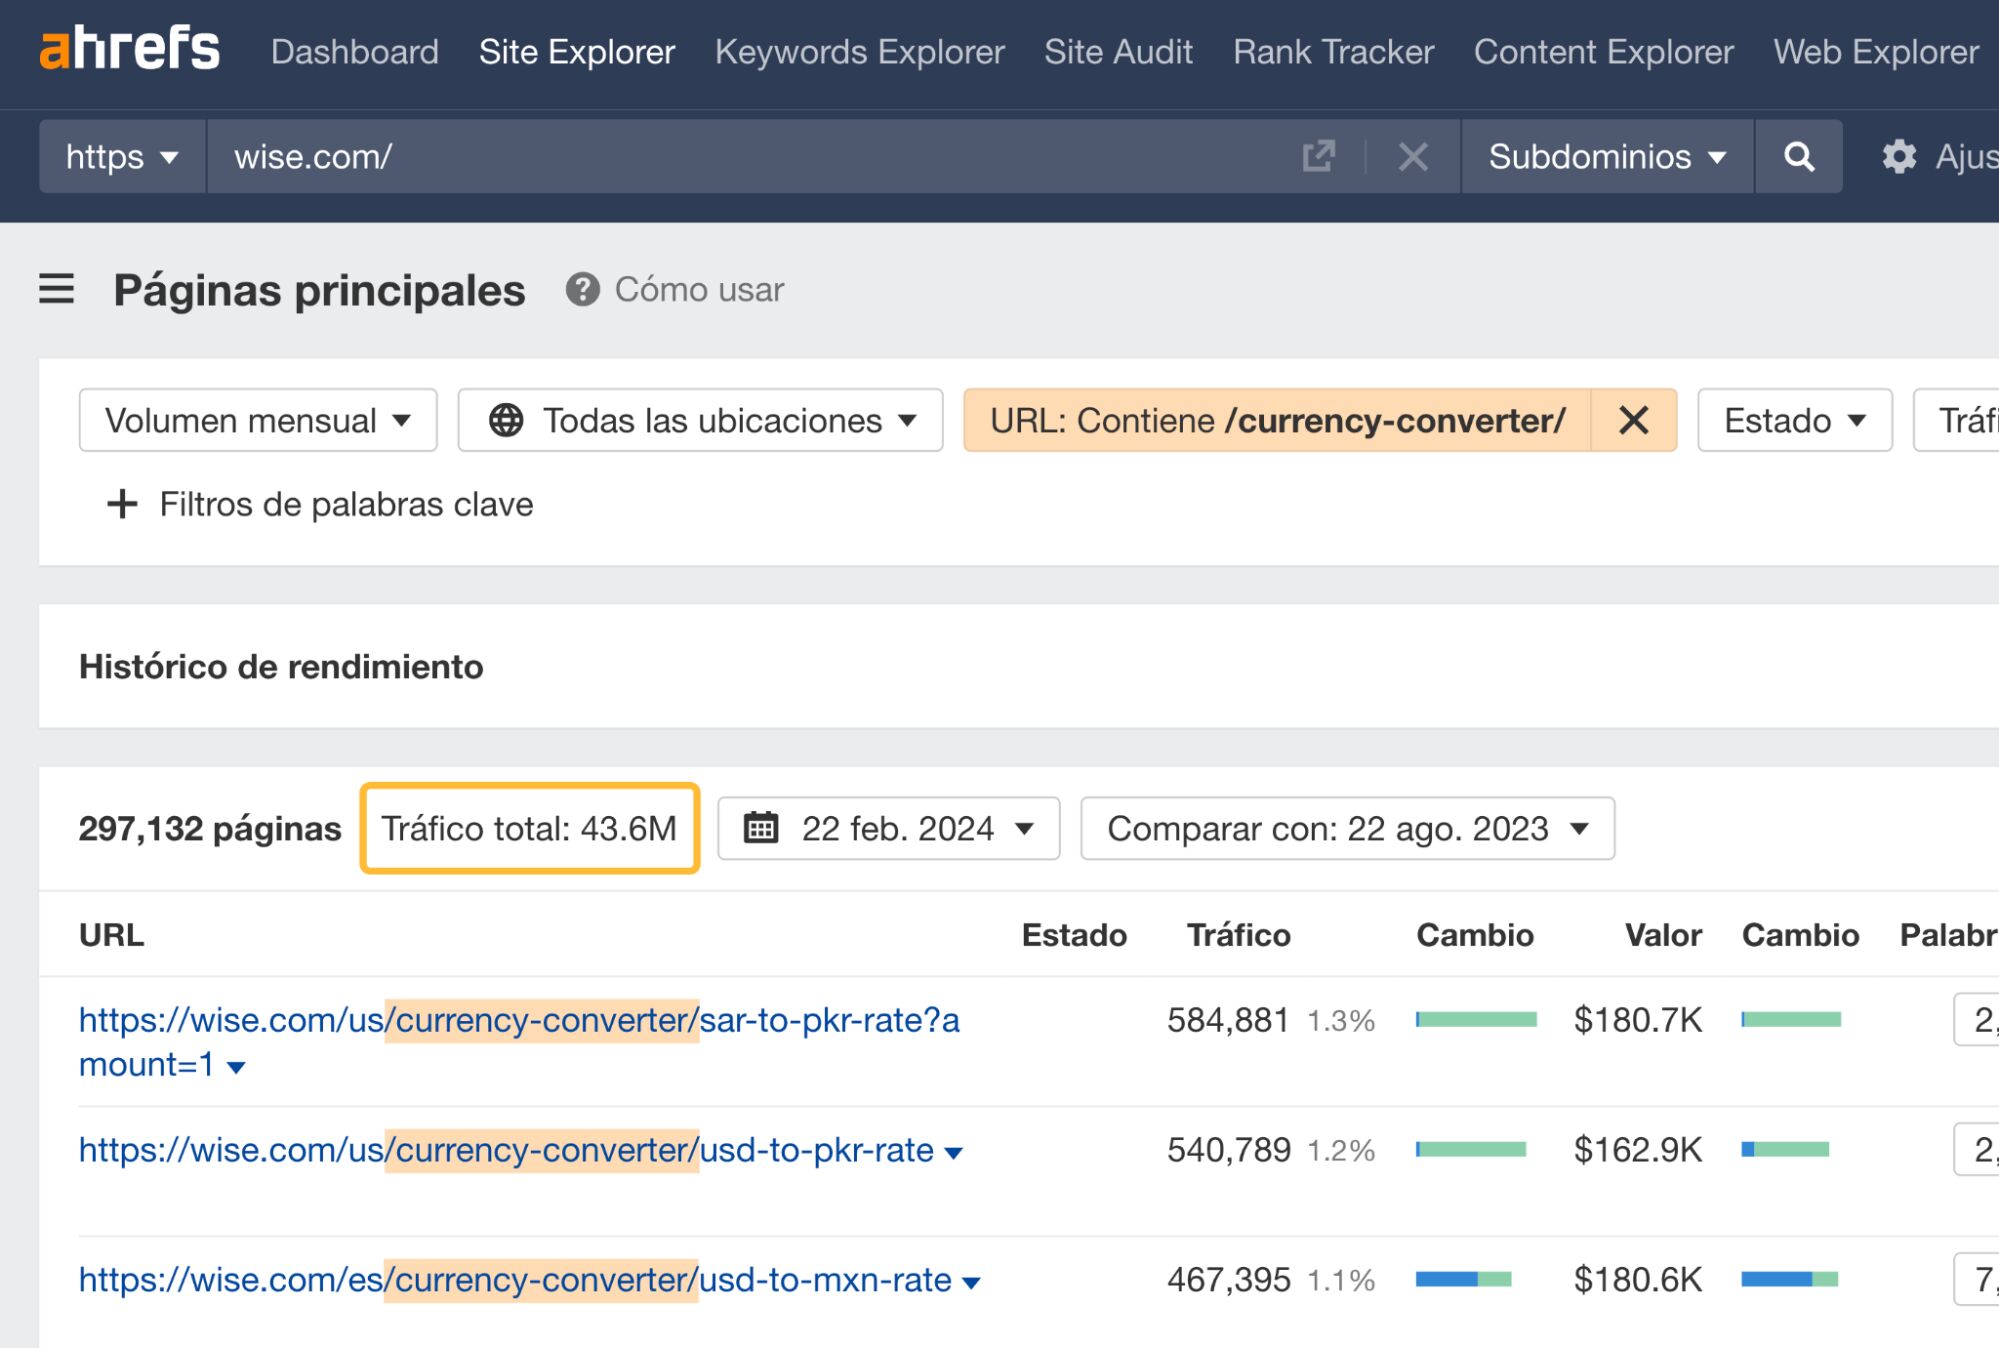Click the magnifier search button
The height and width of the screenshot is (1348, 1999).
1798,156
